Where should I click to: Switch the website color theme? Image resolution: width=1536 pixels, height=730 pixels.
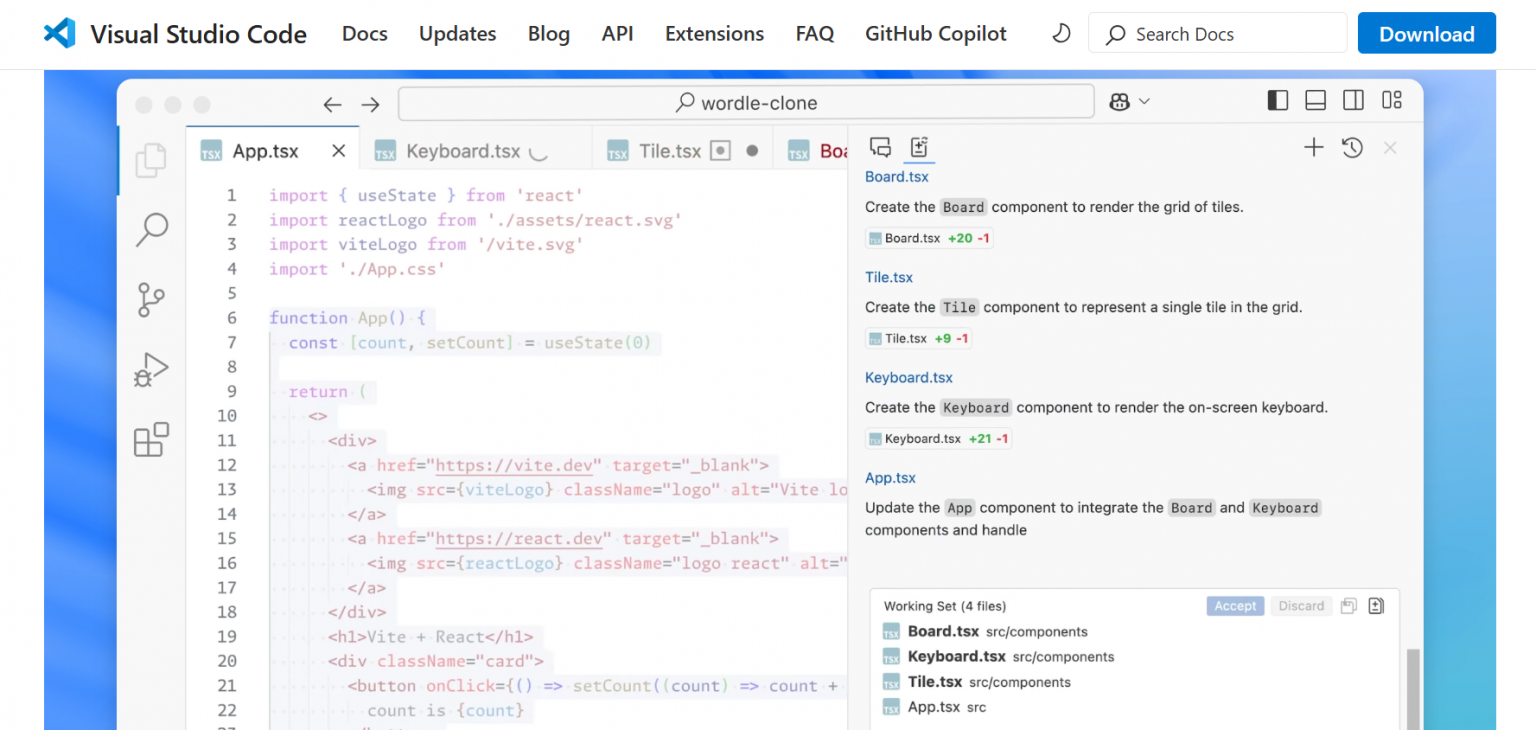coord(1060,33)
